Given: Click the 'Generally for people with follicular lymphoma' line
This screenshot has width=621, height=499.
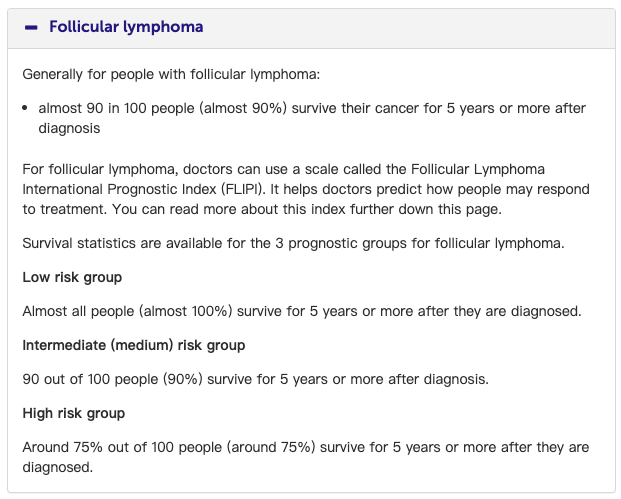Looking at the screenshot, I should 171,74.
